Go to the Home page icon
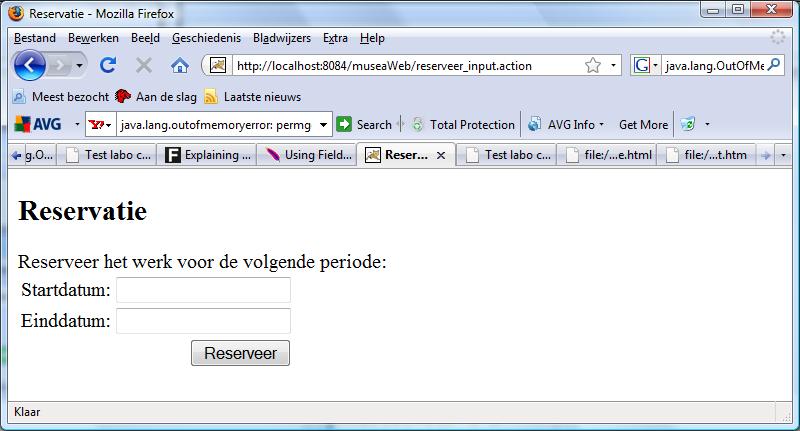The height and width of the screenshot is (431, 800). click(x=180, y=65)
